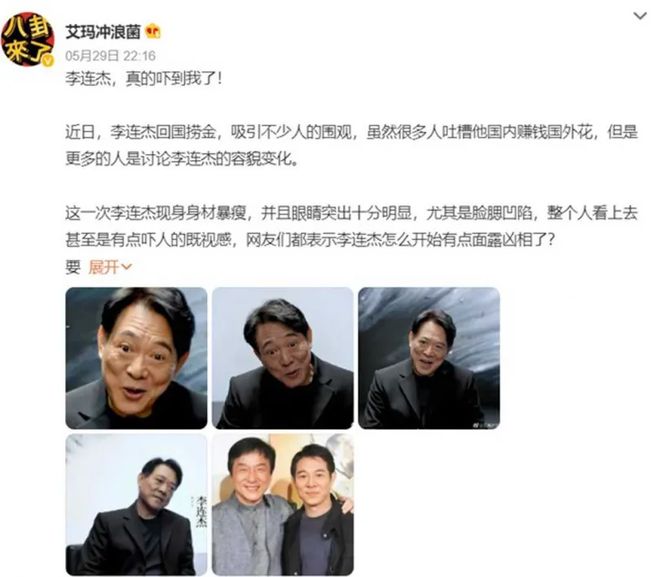The image size is (660, 577).
Task: Click the headline text 李连杰，真的吓到我了
Action: coord(143,79)
